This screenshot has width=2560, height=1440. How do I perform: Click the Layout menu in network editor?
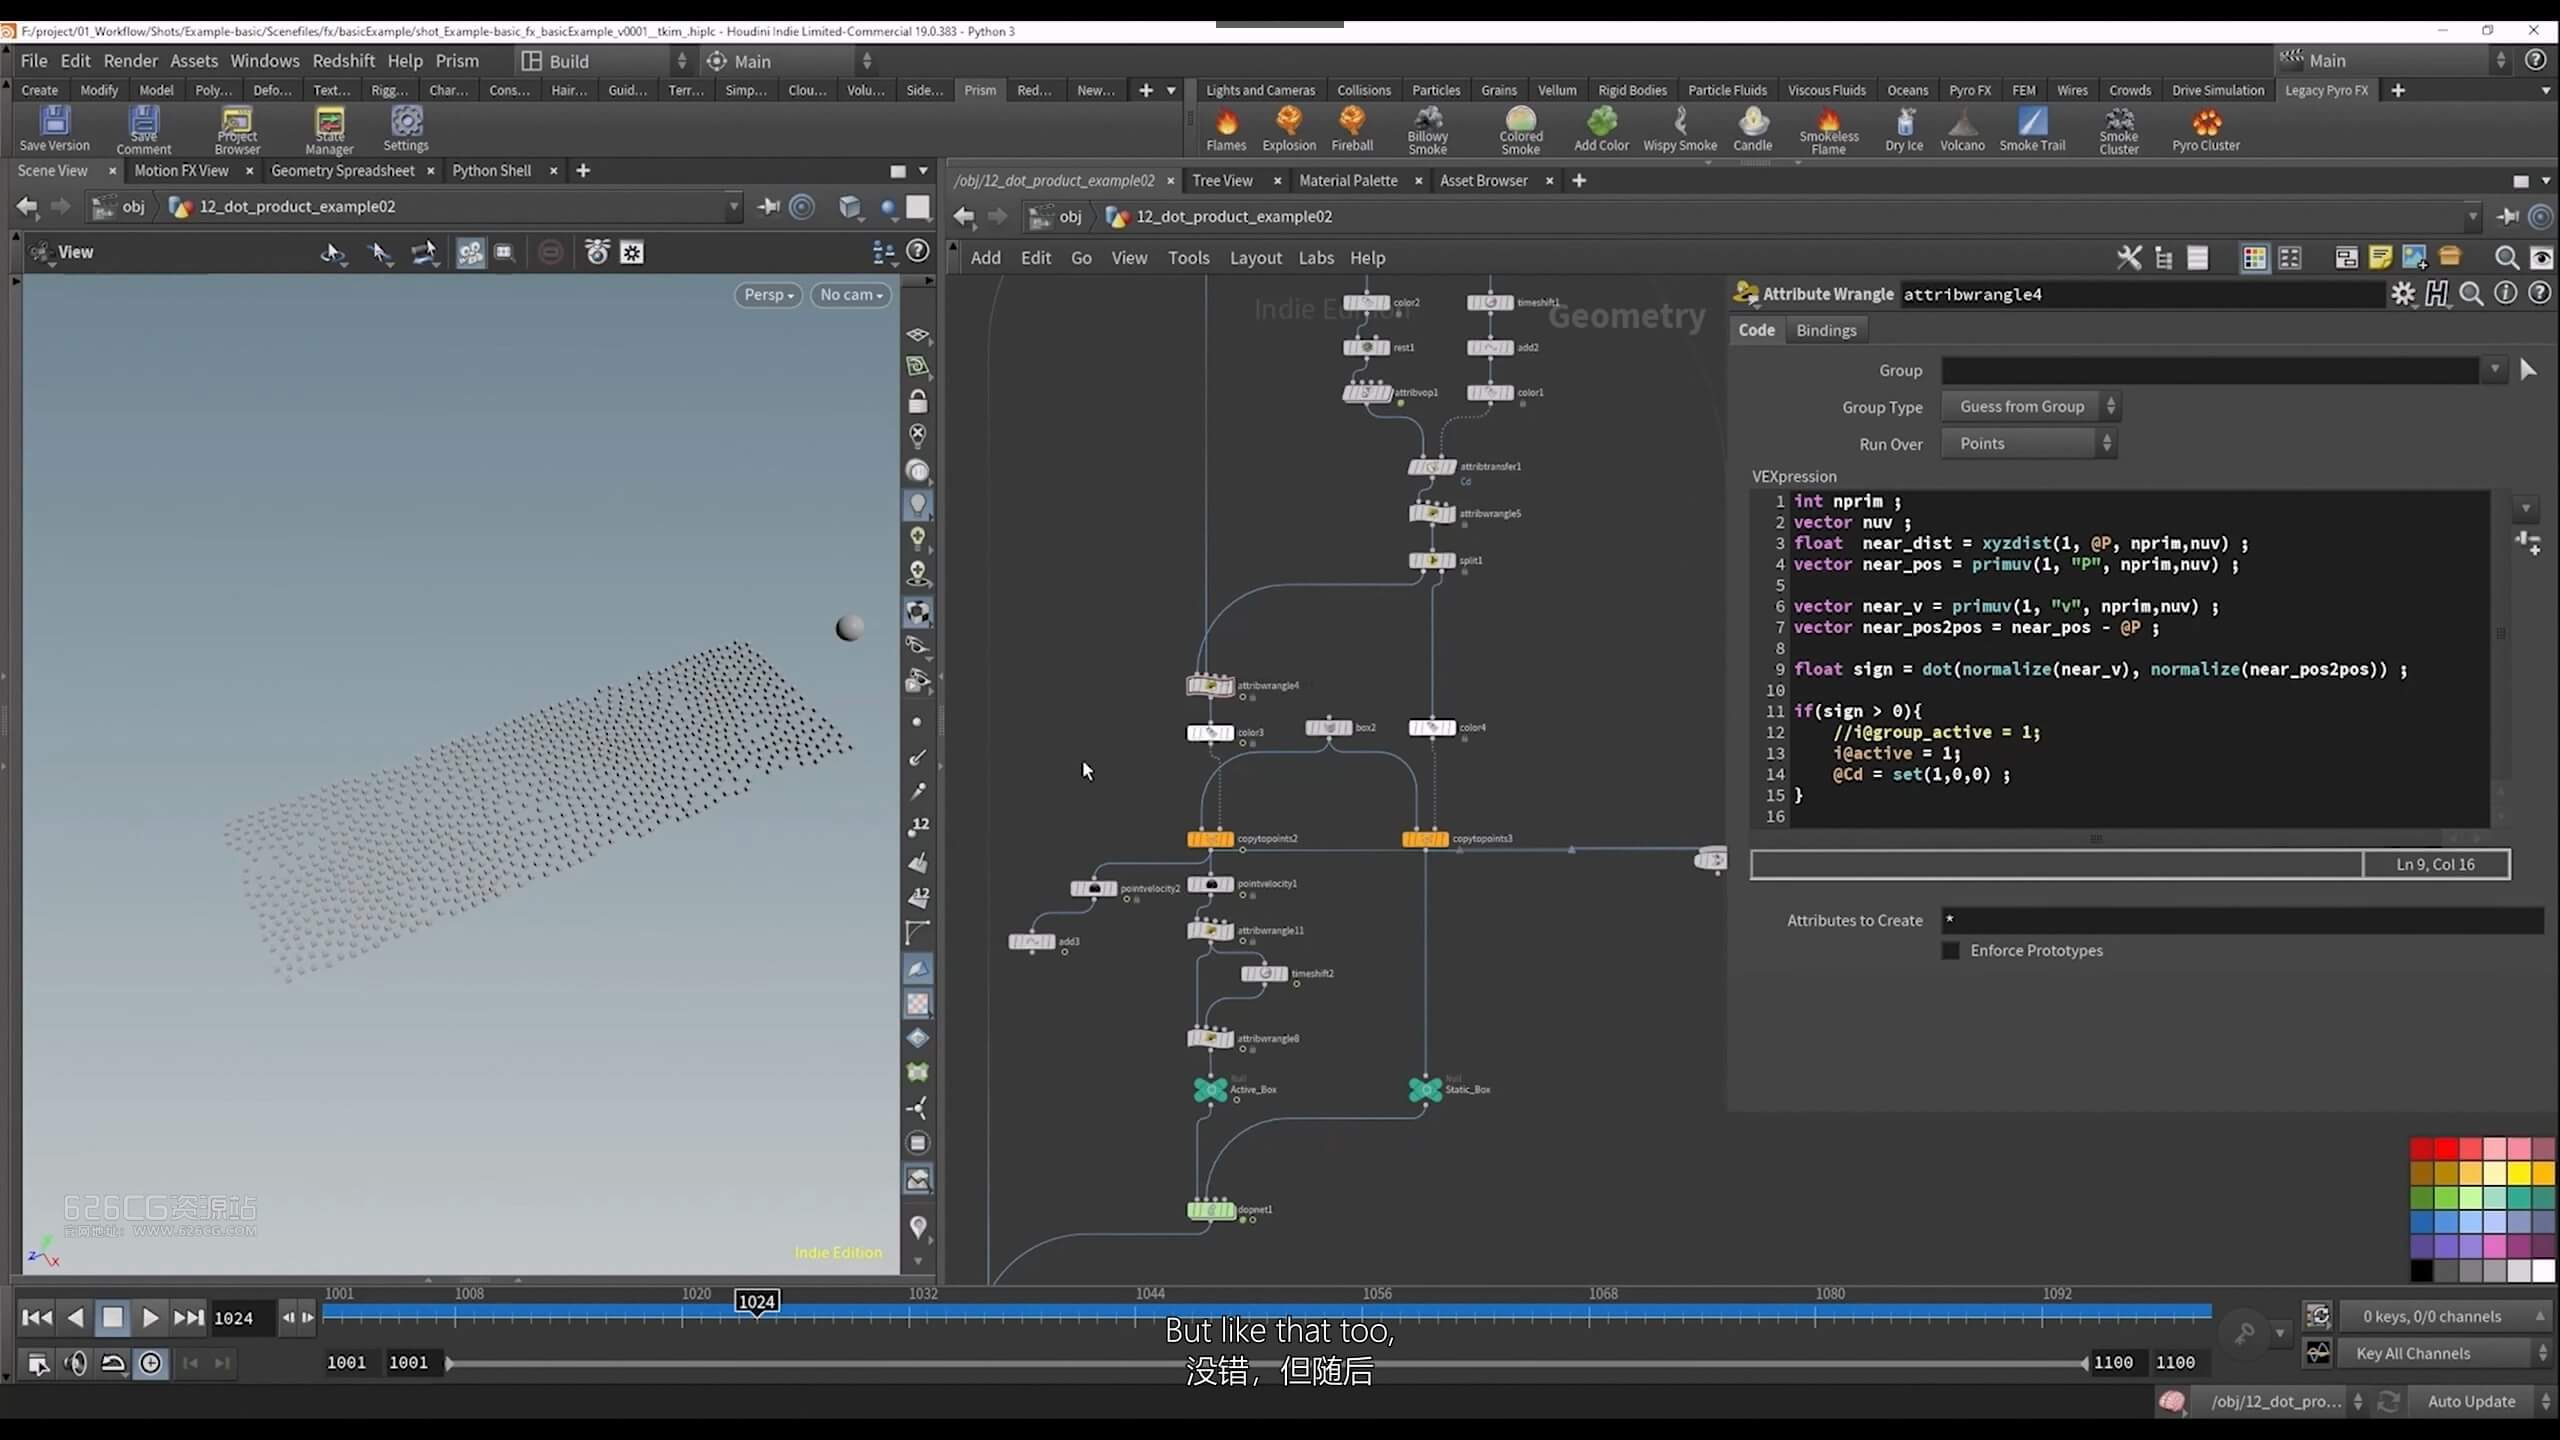[x=1255, y=258]
